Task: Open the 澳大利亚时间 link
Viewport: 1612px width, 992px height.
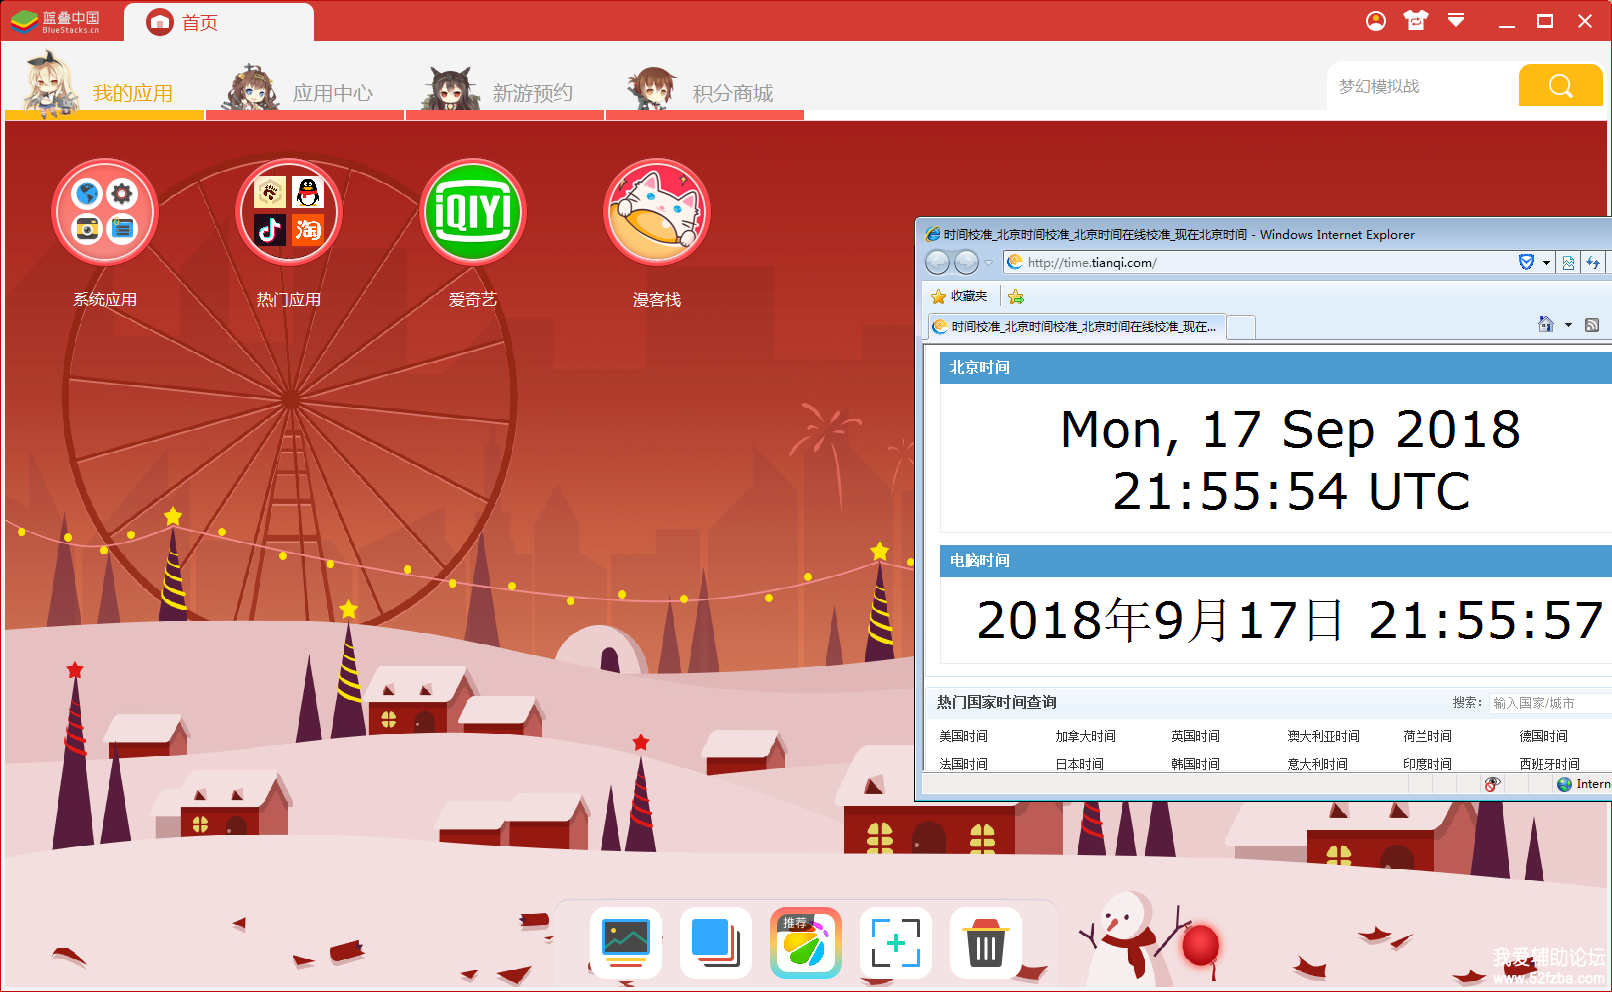Action: pos(1323,736)
